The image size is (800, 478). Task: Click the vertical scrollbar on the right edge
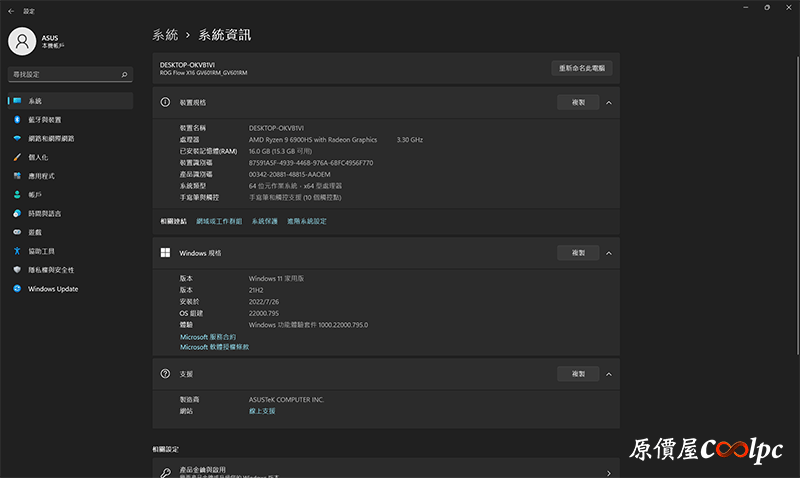click(x=798, y=204)
